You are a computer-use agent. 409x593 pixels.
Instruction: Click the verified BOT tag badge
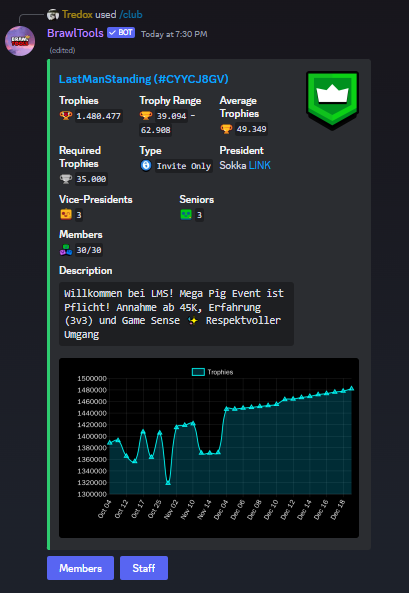click(121, 33)
